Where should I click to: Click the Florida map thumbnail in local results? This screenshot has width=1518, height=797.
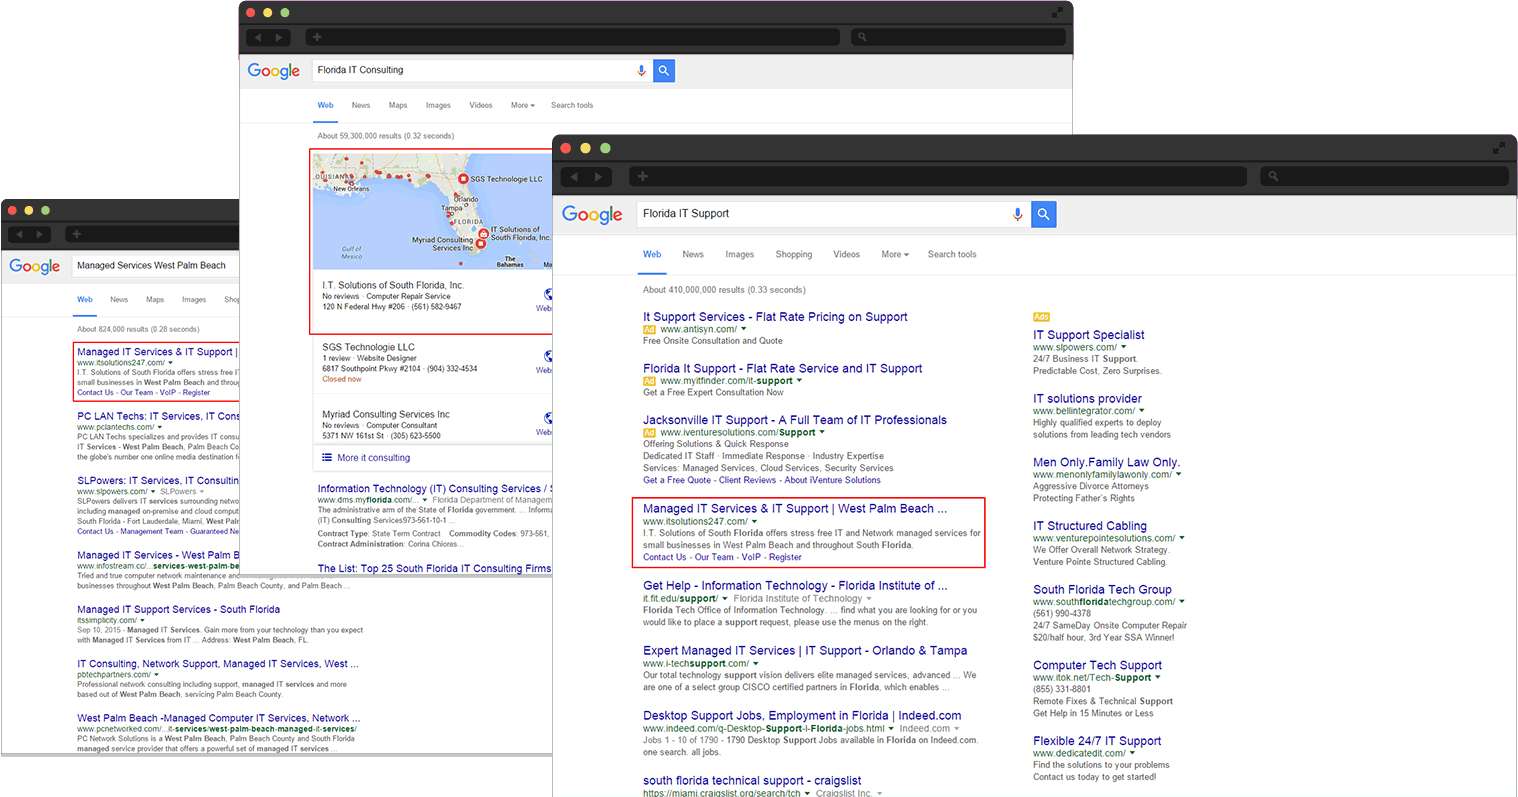[x=432, y=211]
